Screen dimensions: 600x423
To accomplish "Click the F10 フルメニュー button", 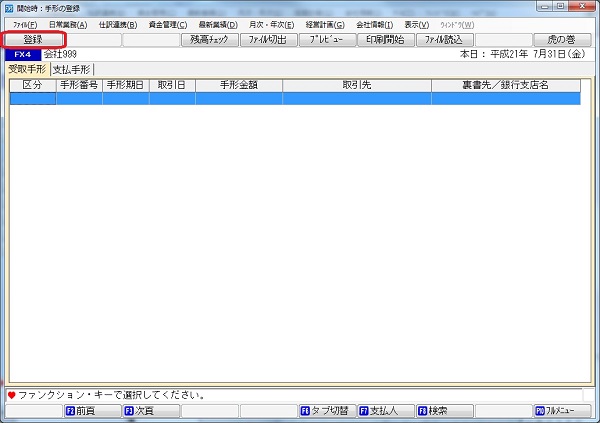I will point(562,411).
